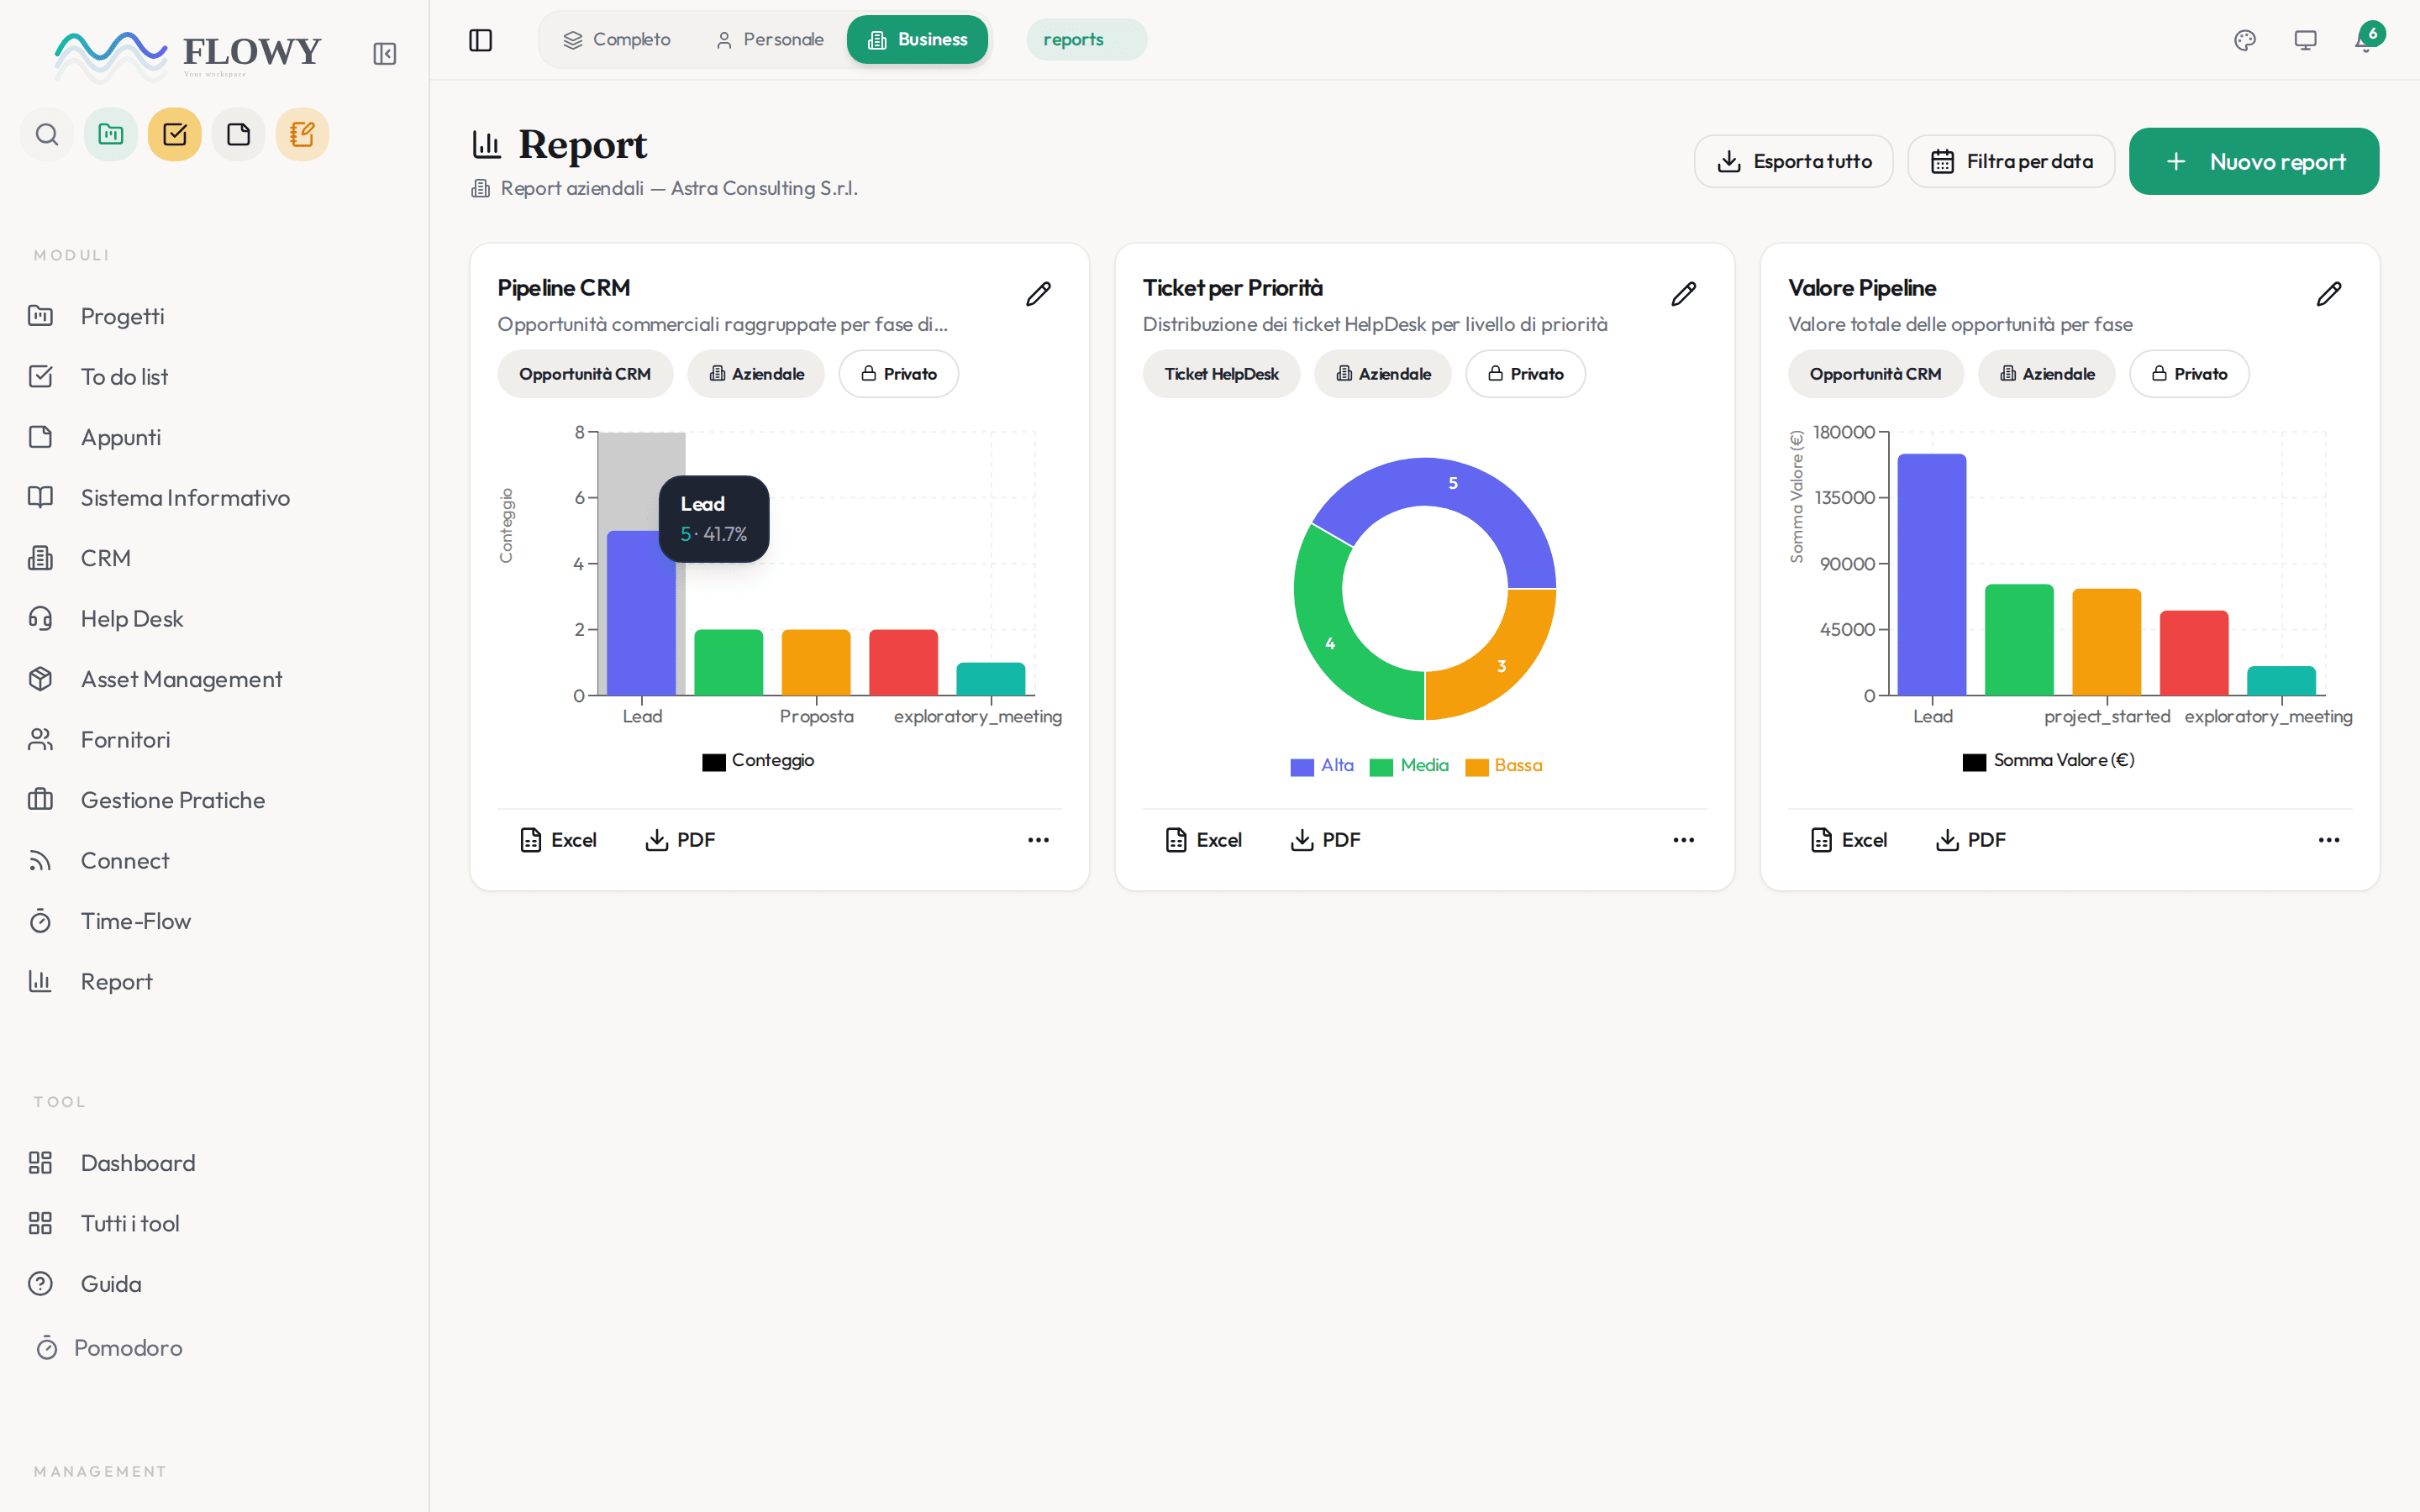2420x1512 pixels.
Task: Select the Business workspace tab
Action: point(918,40)
